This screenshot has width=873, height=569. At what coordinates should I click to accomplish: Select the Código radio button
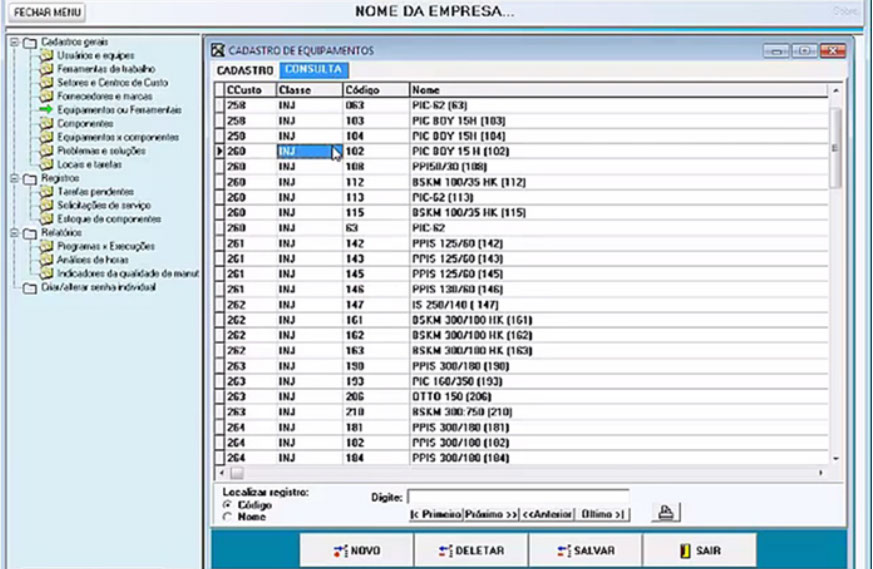coord(227,505)
